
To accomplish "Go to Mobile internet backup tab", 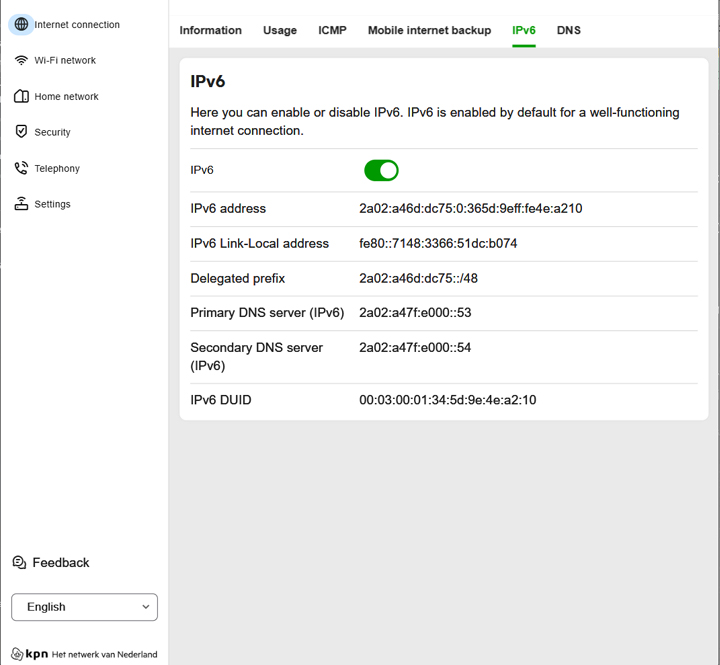I will coord(429,30).
